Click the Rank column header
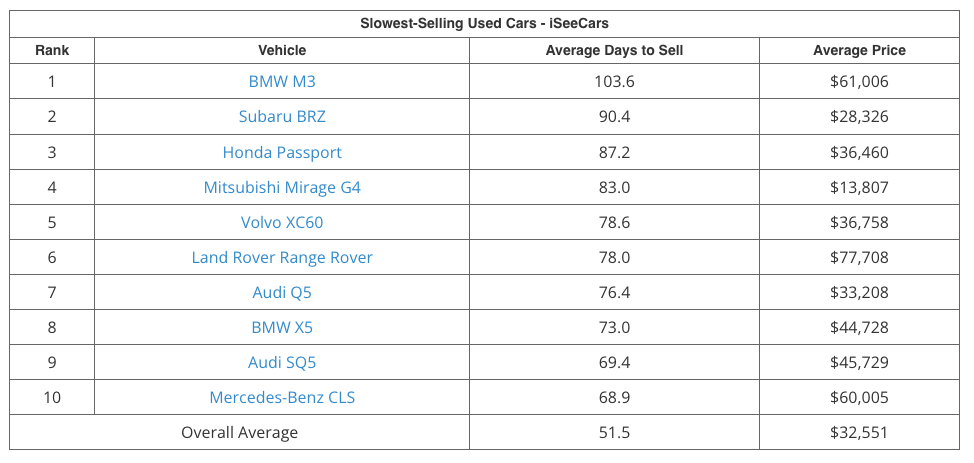 click(51, 50)
